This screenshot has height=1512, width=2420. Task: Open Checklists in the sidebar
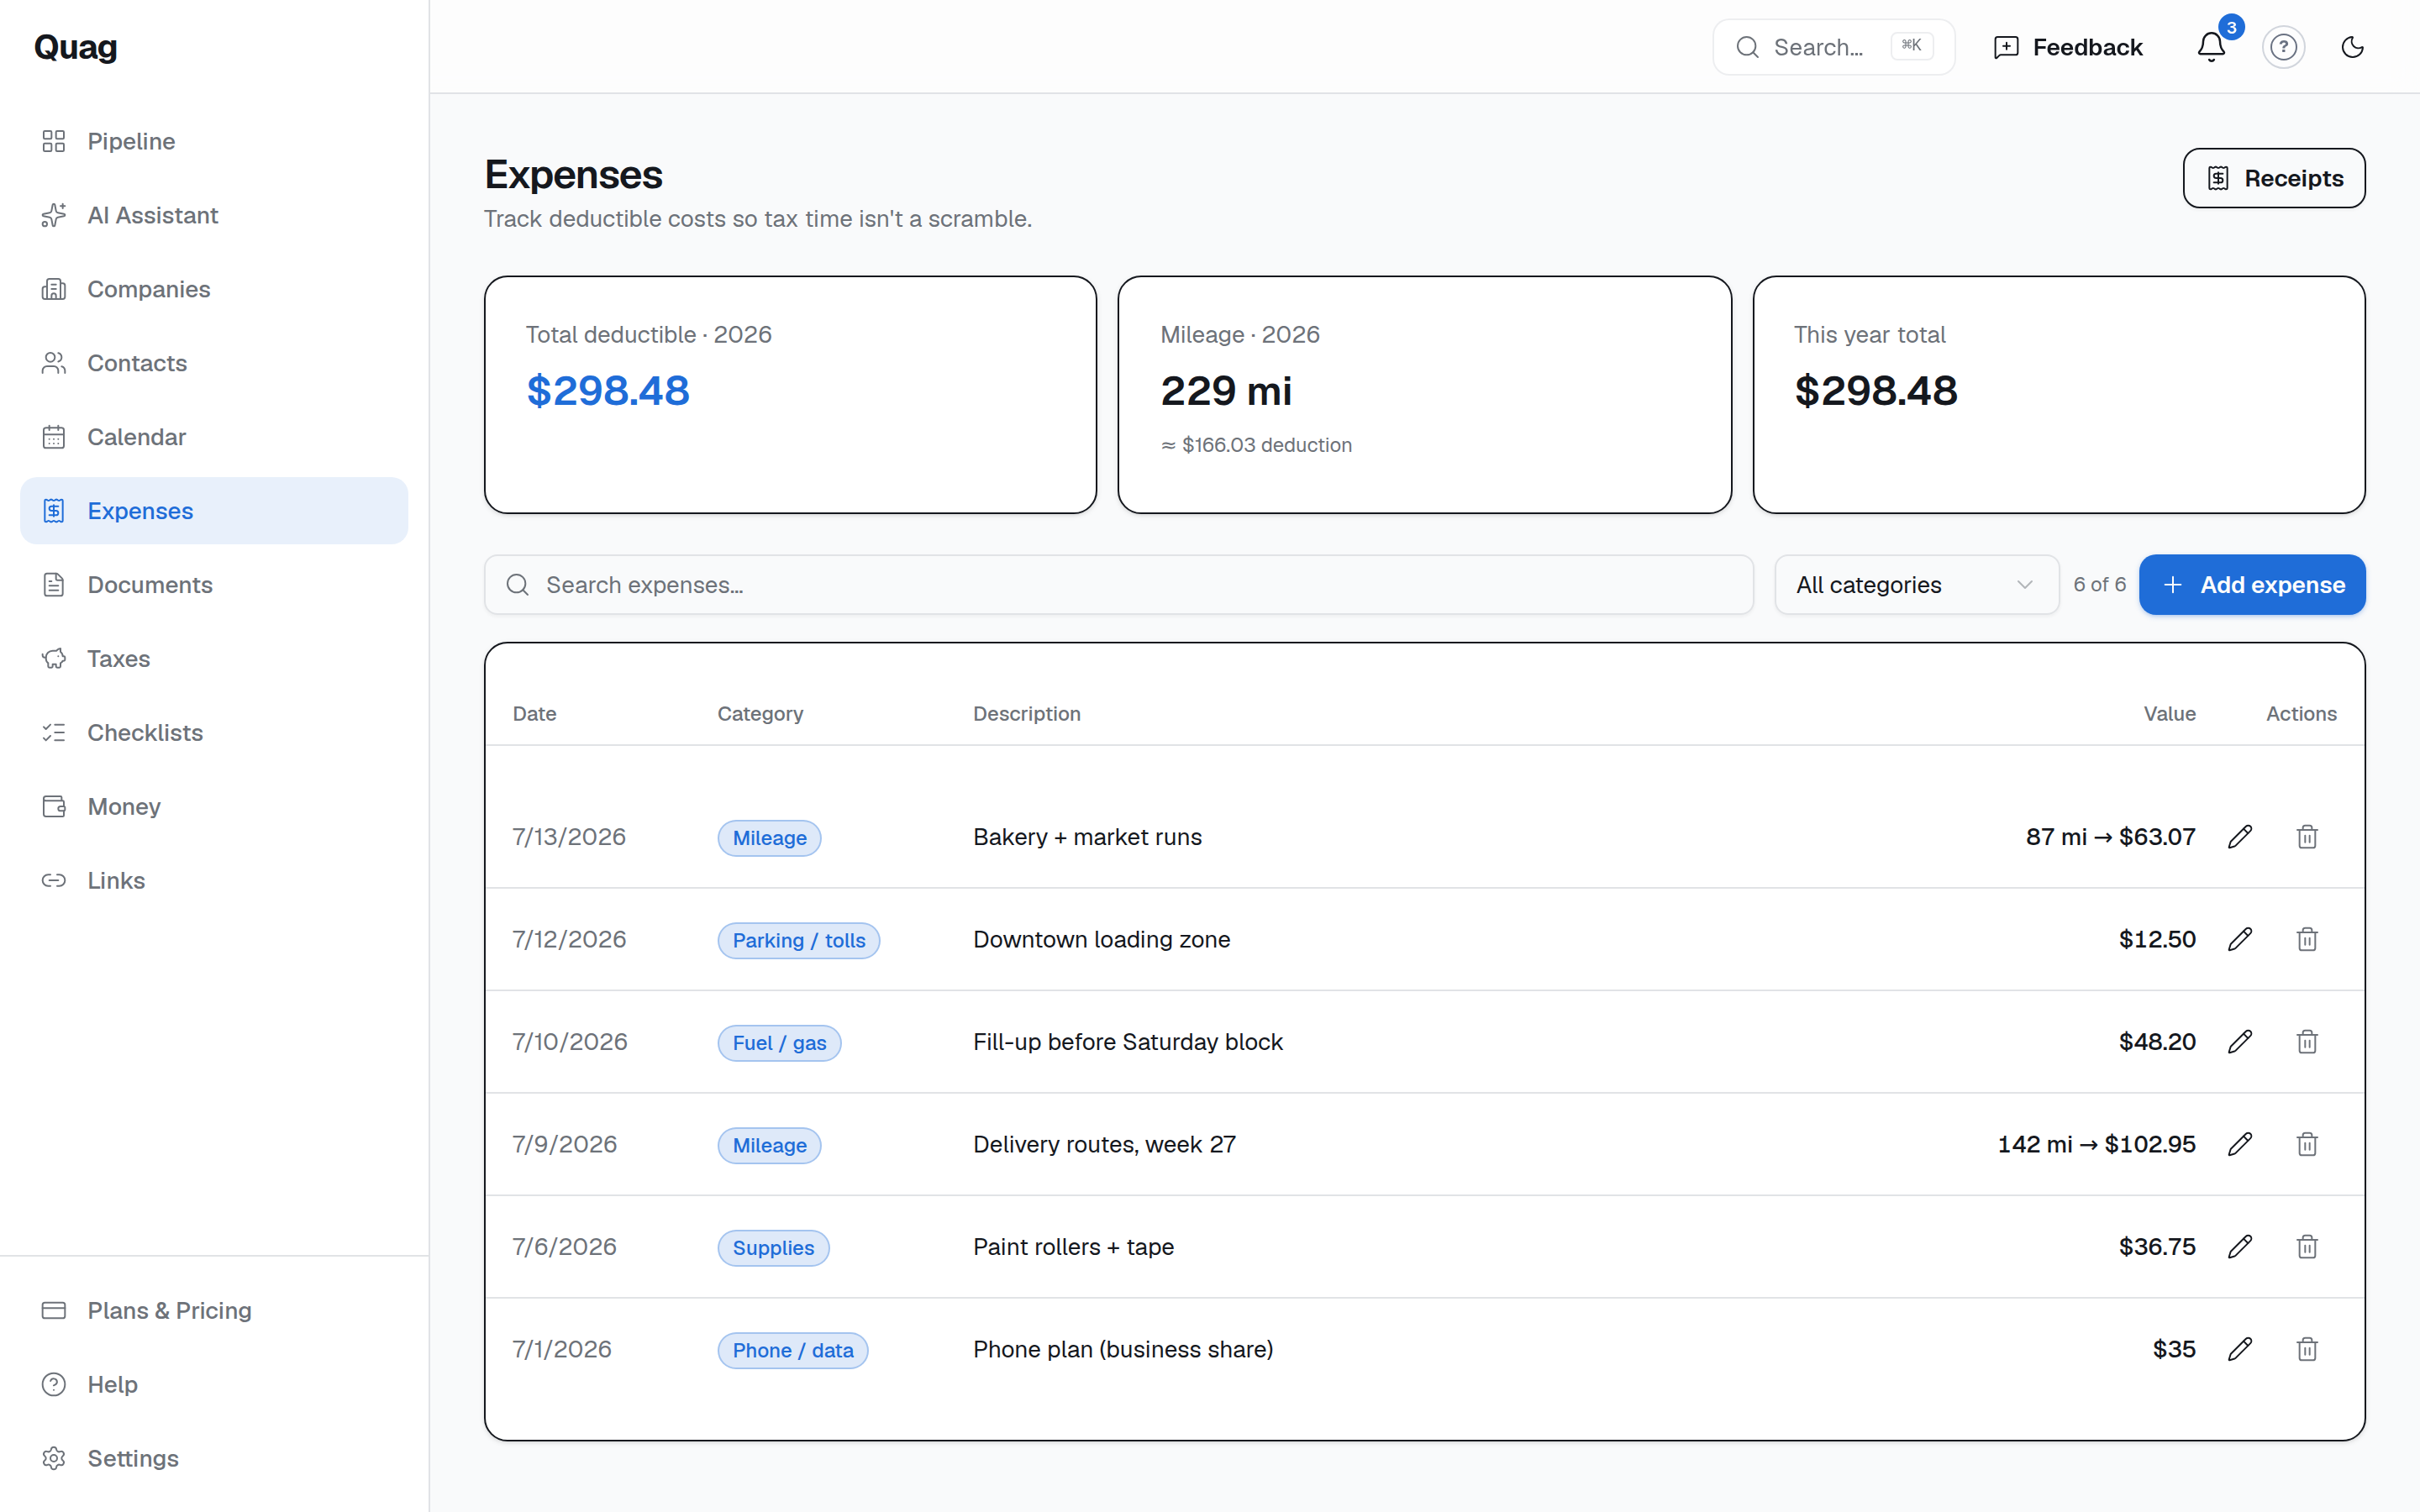[214, 733]
